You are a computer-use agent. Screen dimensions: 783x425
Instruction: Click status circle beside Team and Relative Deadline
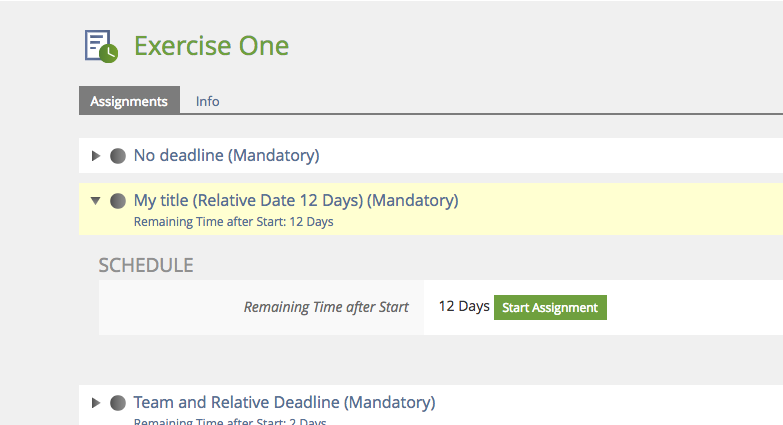pos(118,403)
